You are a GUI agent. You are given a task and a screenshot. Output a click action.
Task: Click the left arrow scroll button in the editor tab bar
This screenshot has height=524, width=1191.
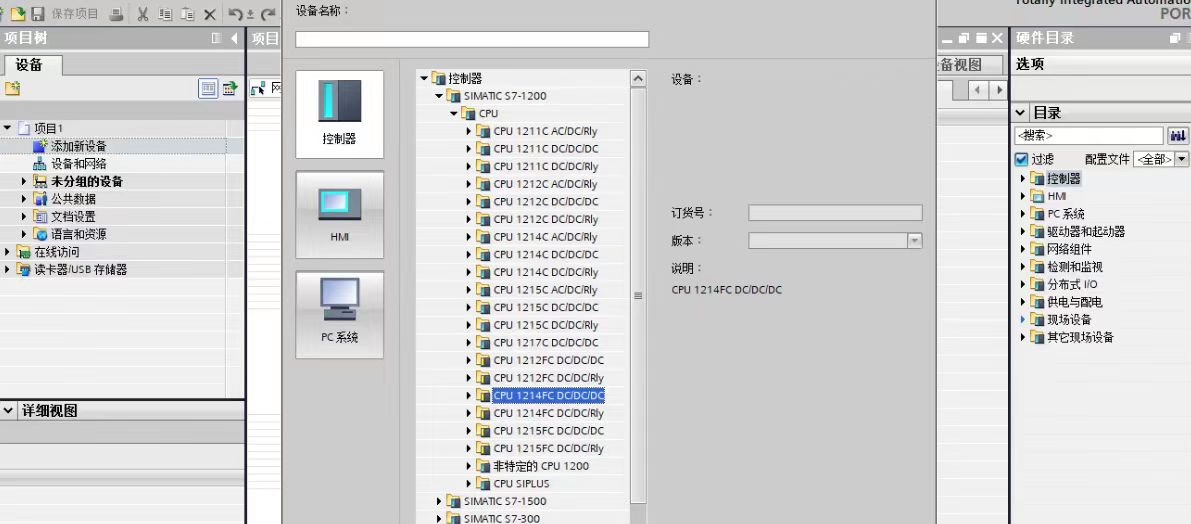pyautogui.click(x=978, y=90)
